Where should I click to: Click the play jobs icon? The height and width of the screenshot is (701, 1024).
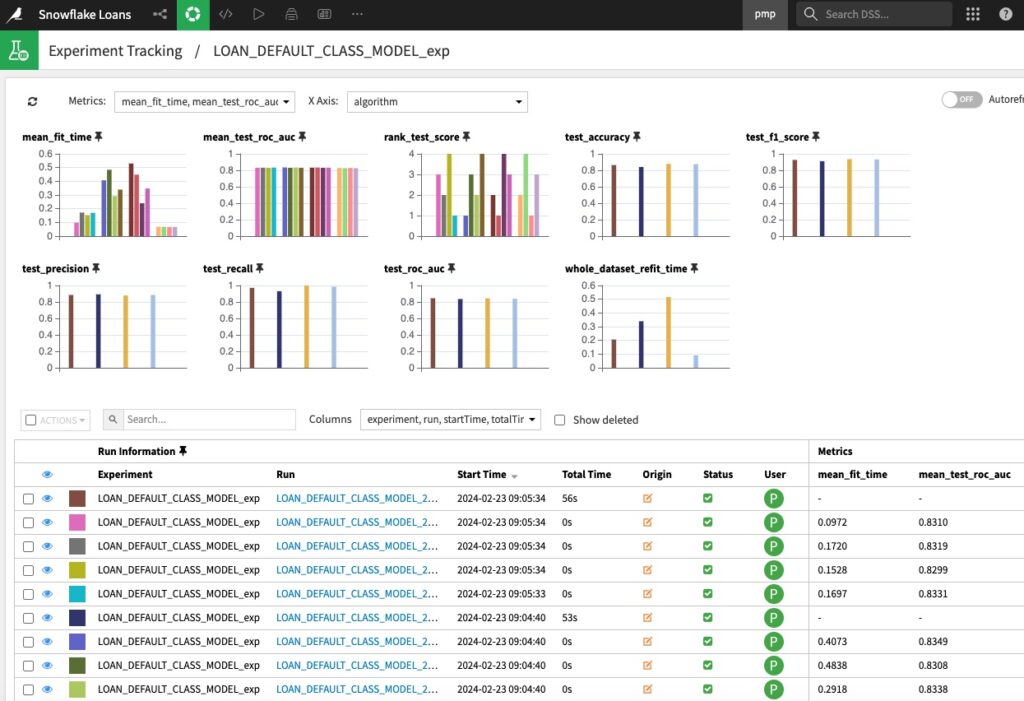[x=258, y=14]
